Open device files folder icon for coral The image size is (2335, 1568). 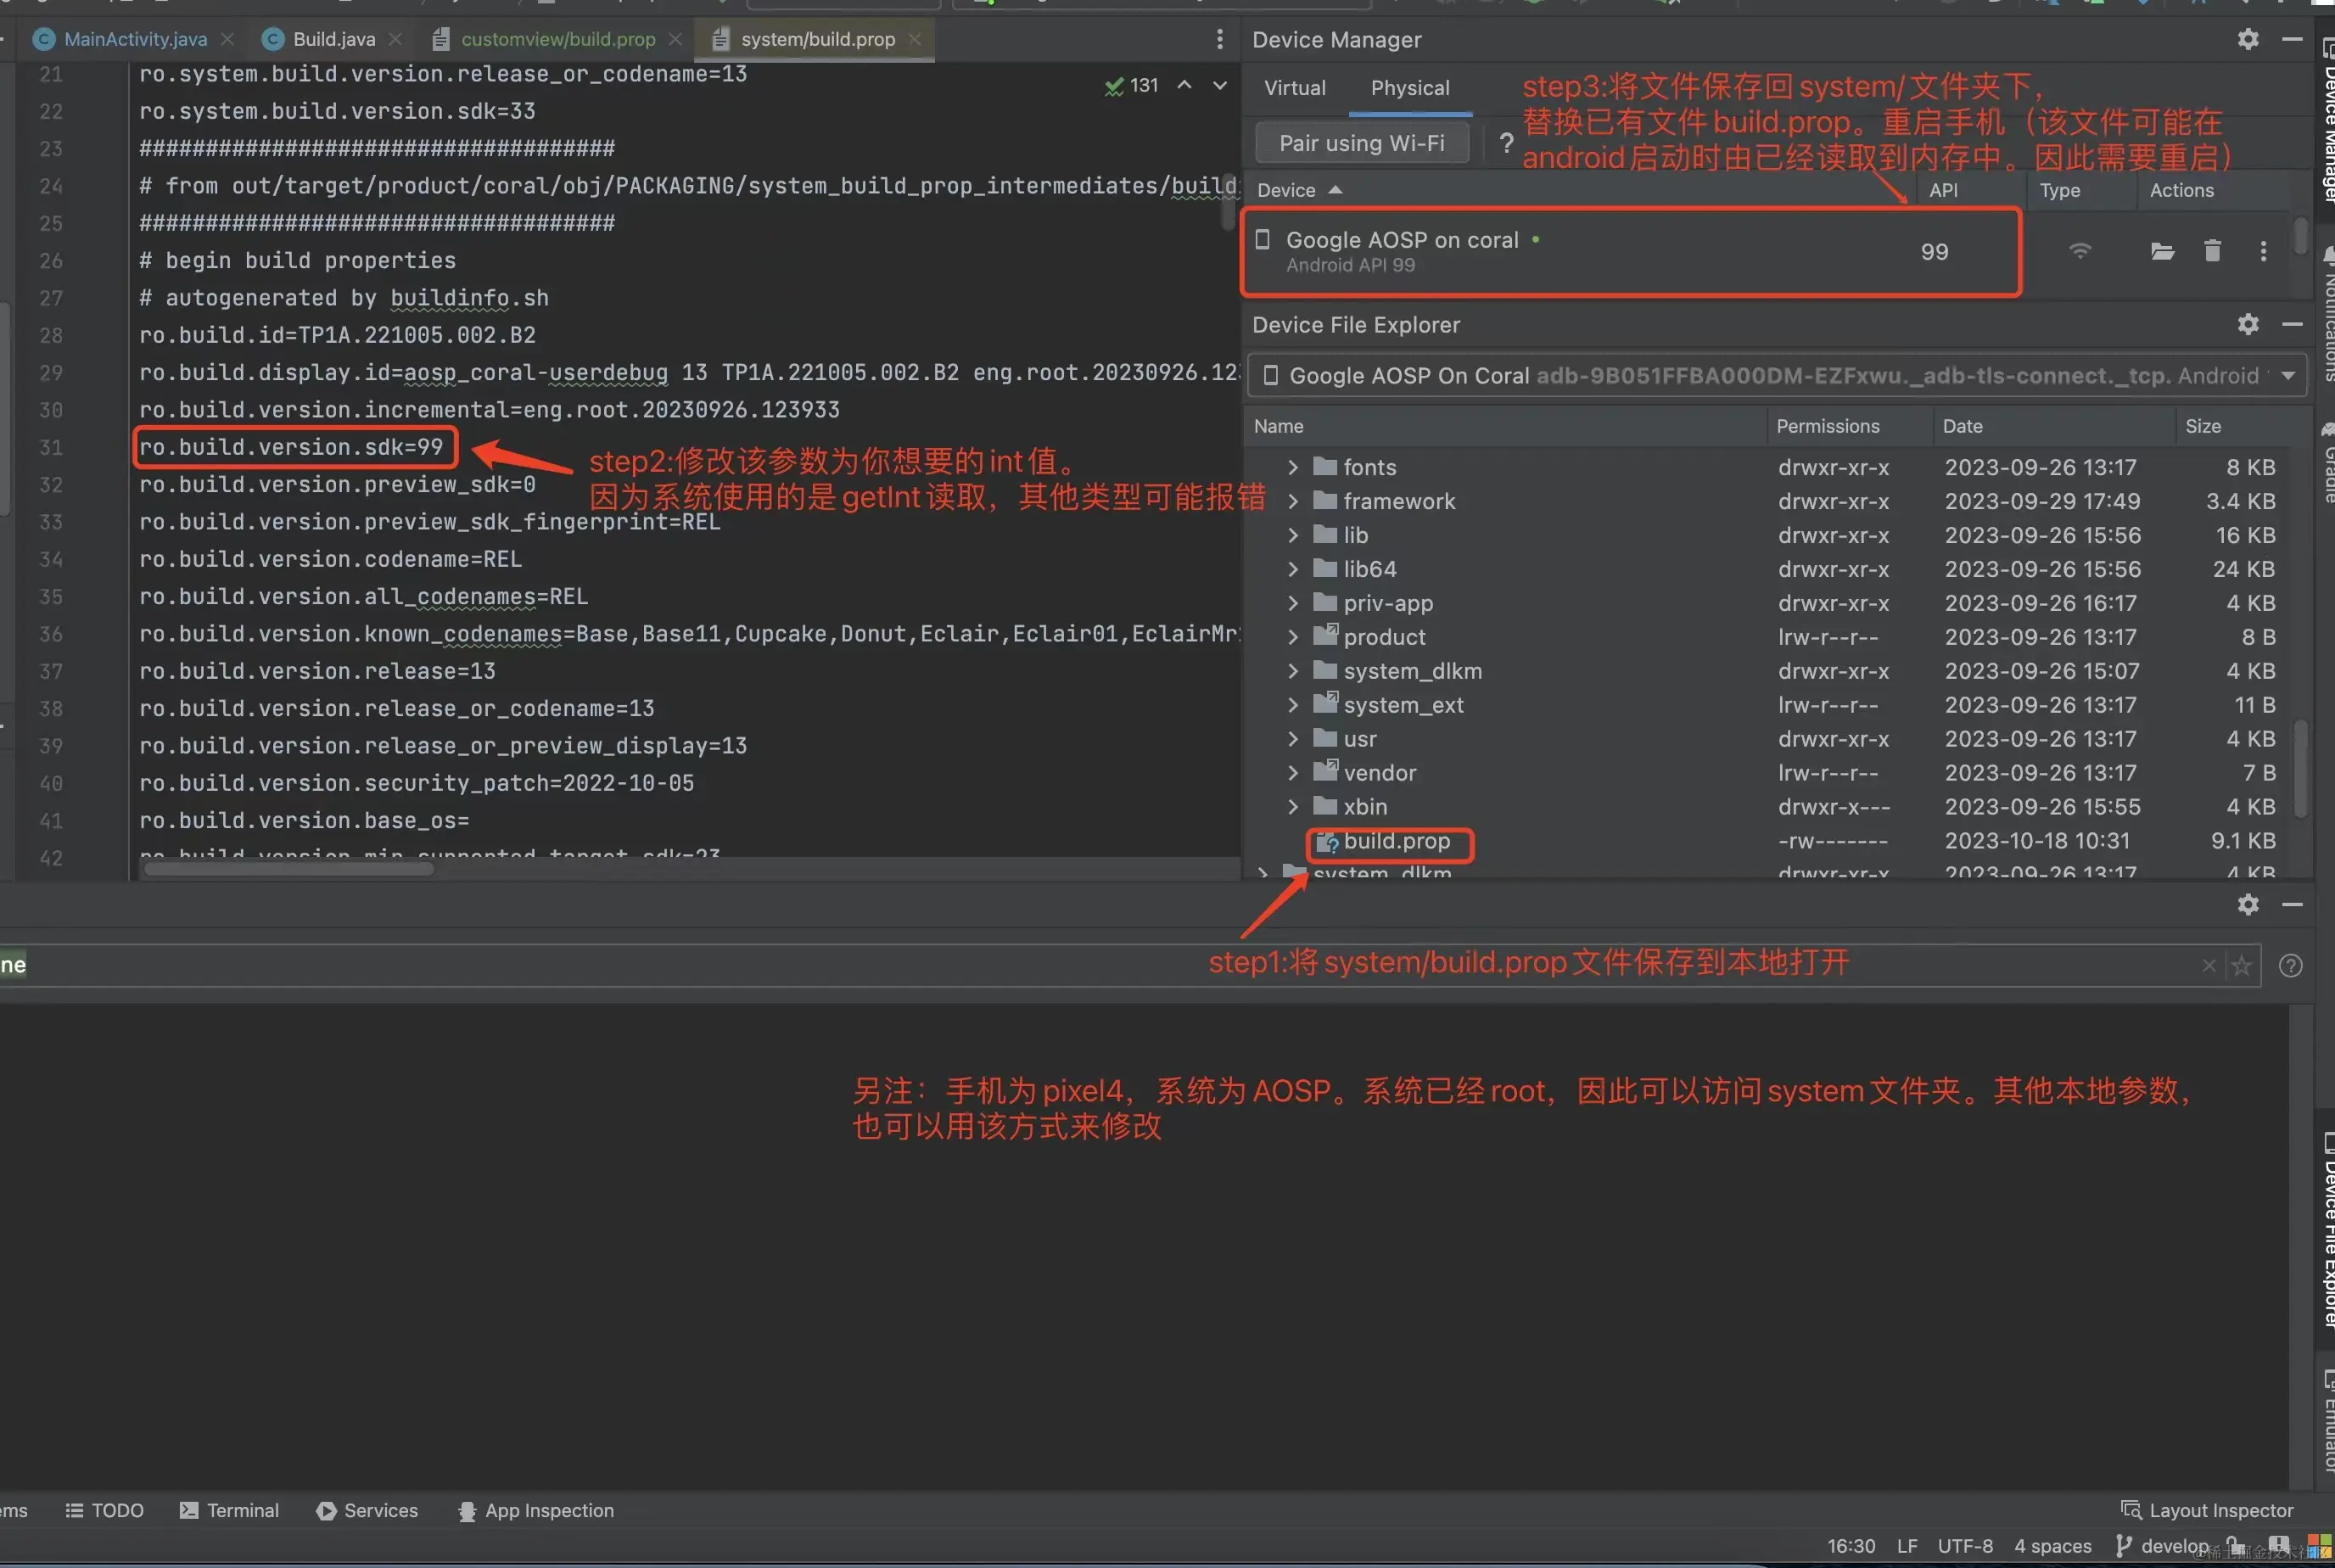point(2162,251)
